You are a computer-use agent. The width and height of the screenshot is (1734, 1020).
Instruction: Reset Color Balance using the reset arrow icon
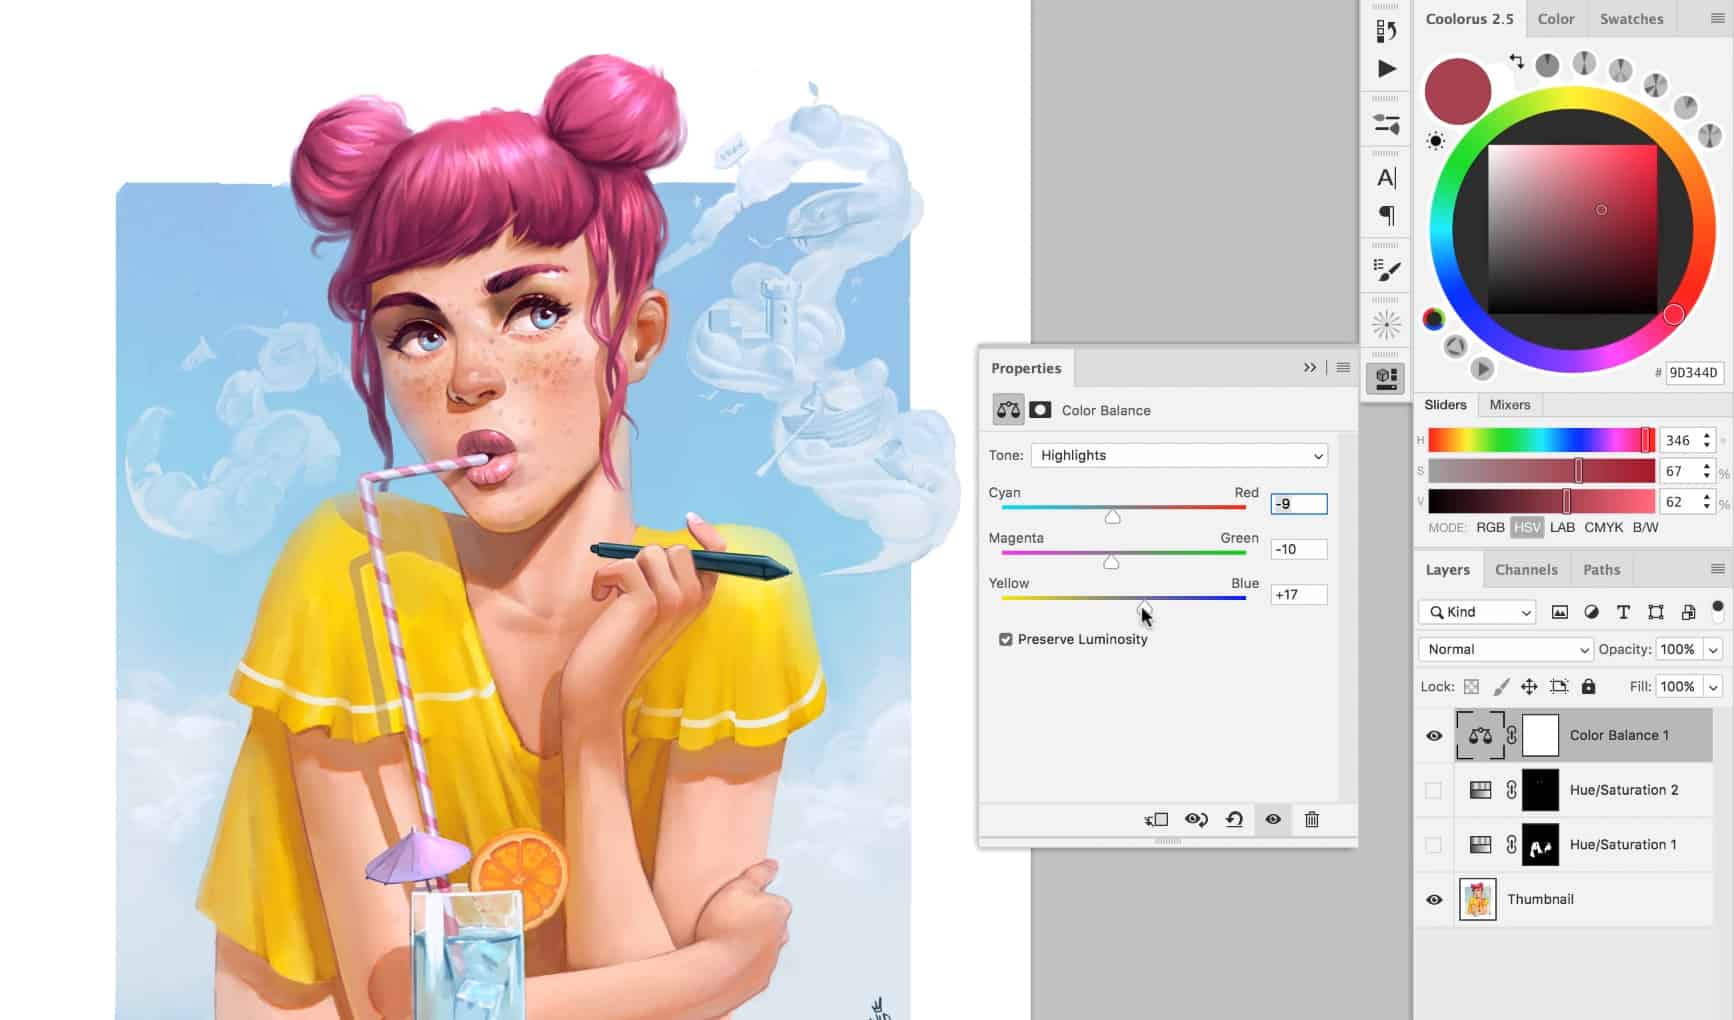tap(1234, 820)
